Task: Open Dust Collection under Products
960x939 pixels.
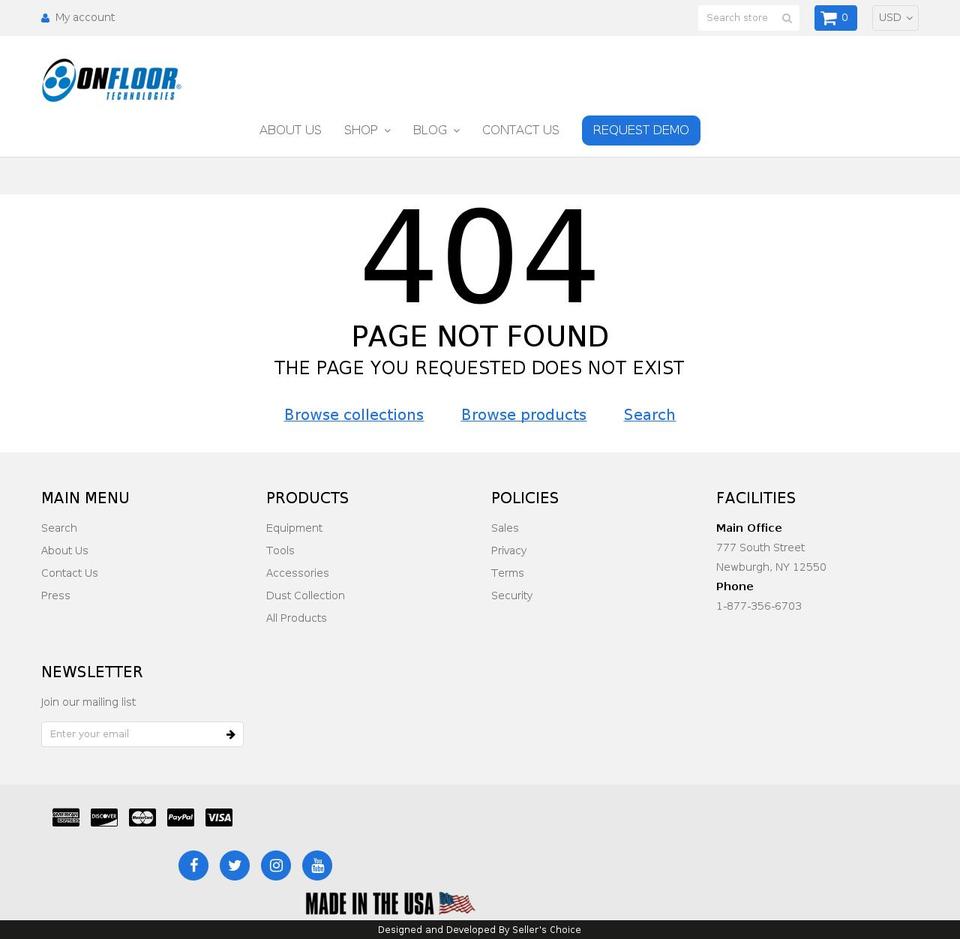Action: pos(305,596)
